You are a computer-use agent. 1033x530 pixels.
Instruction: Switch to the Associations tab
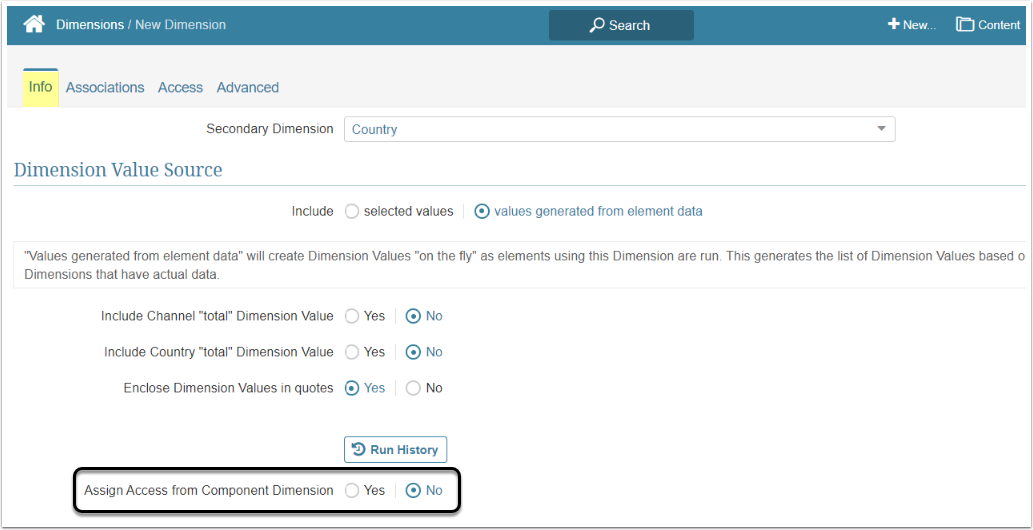pyautogui.click(x=105, y=88)
